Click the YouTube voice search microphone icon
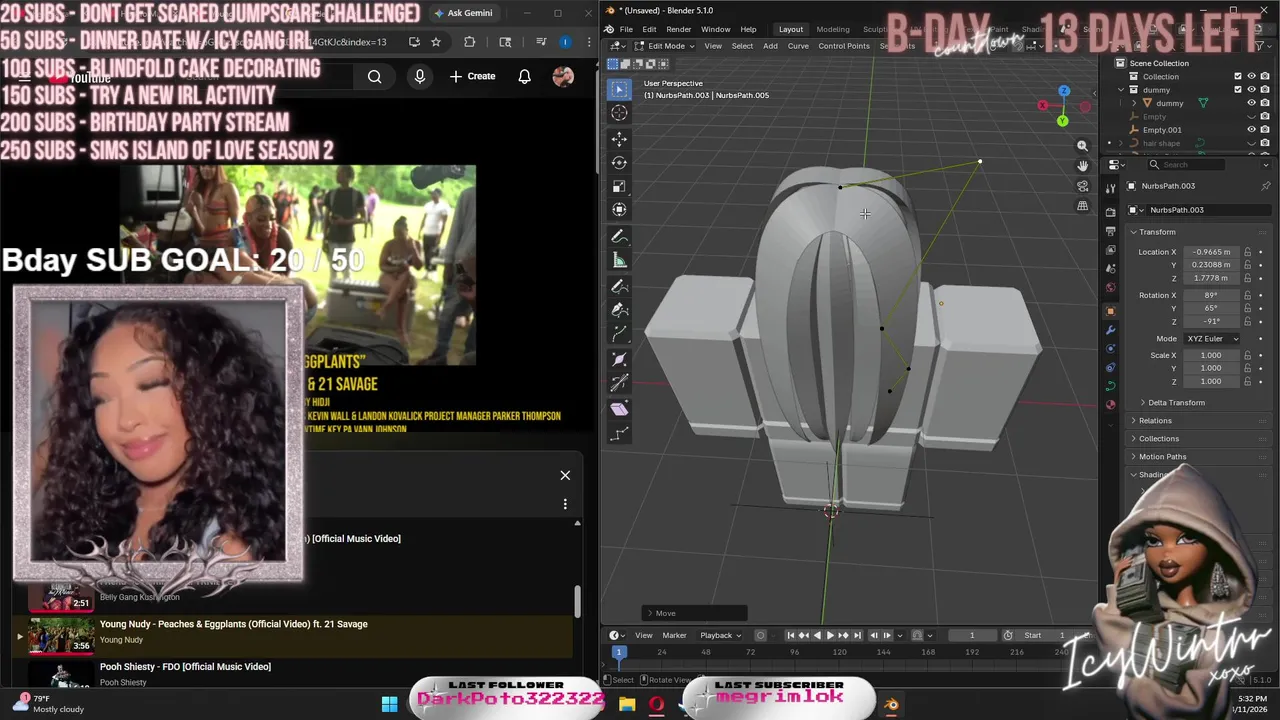1280x720 pixels. [x=420, y=77]
